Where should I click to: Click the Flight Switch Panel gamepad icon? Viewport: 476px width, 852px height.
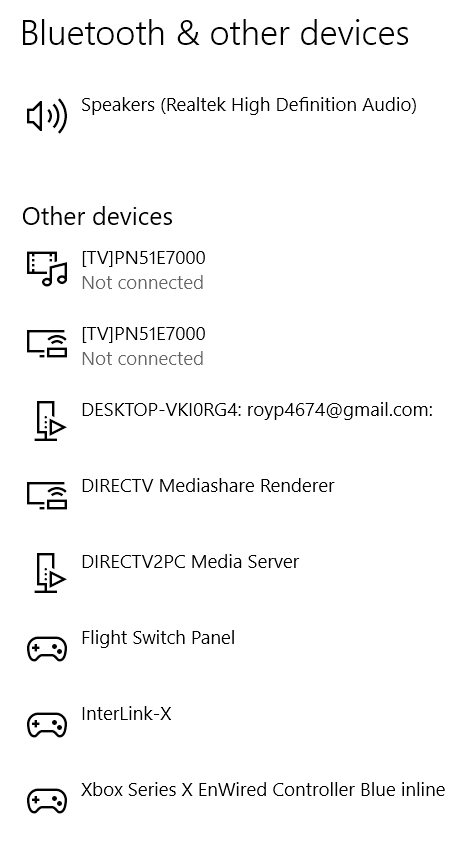(47, 649)
